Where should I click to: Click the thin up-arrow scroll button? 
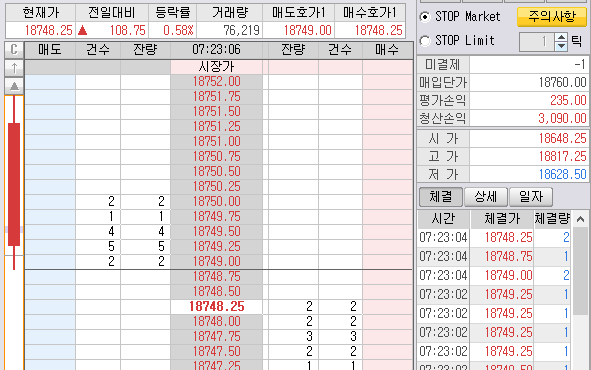[14, 68]
